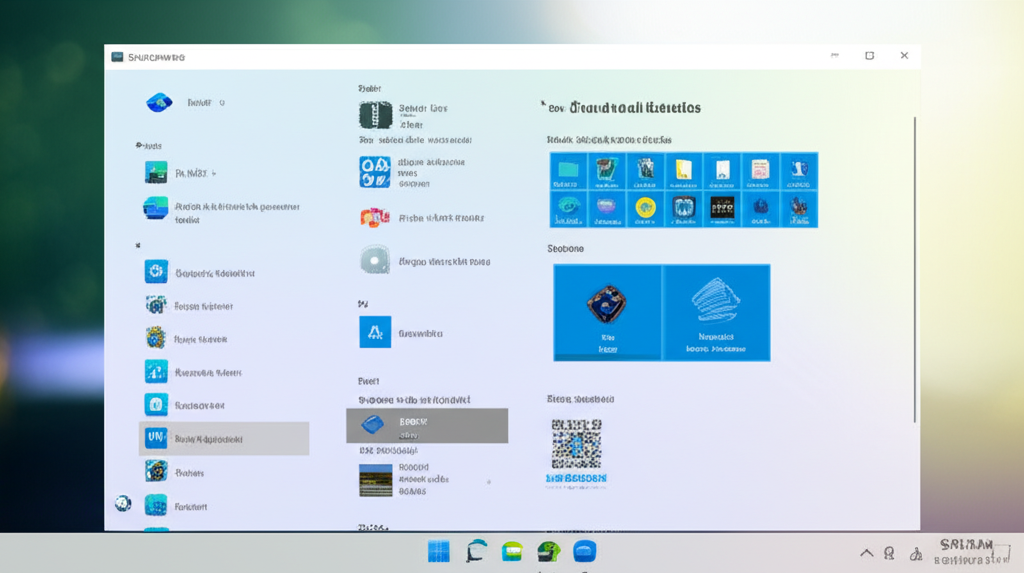This screenshot has width=1024, height=573.
Task: Click the yellow circle tile in the grid
Action: tap(645, 208)
